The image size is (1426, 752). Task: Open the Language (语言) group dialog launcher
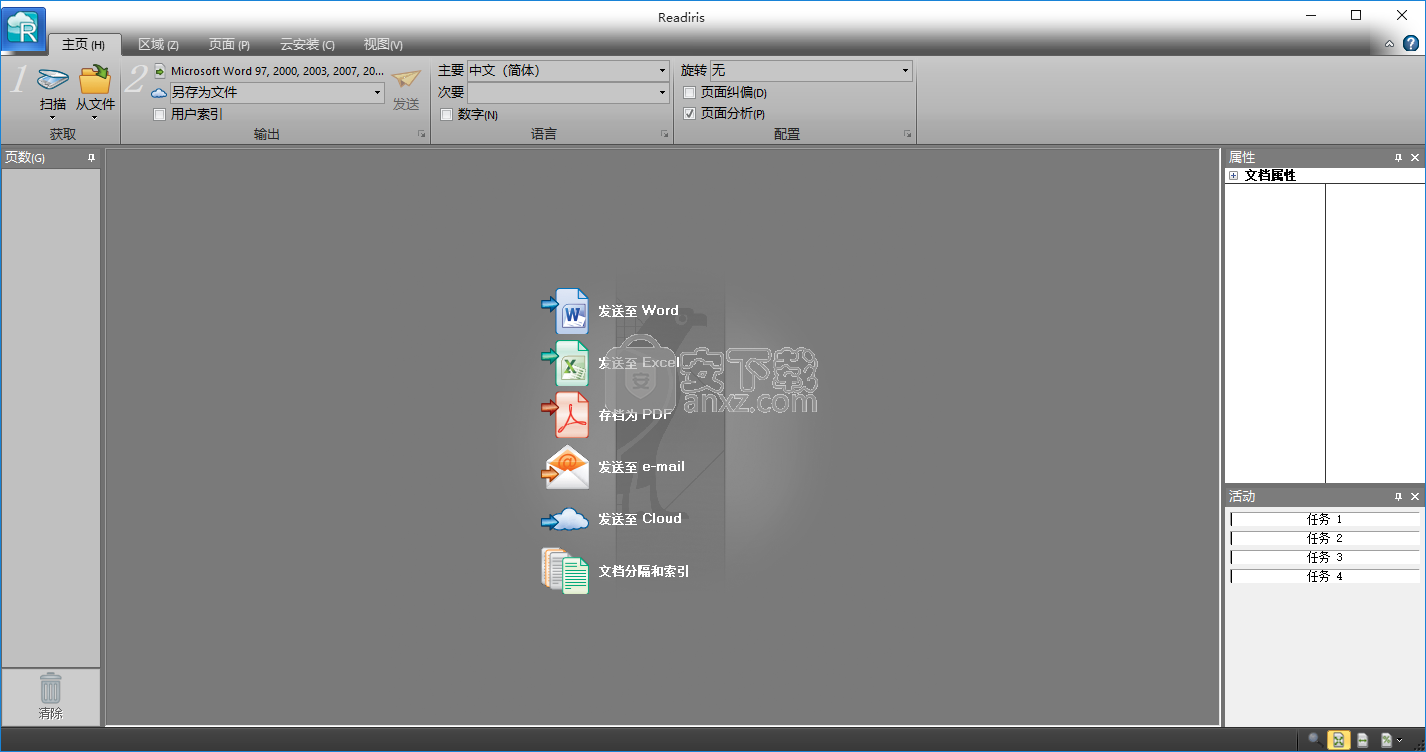click(x=664, y=134)
